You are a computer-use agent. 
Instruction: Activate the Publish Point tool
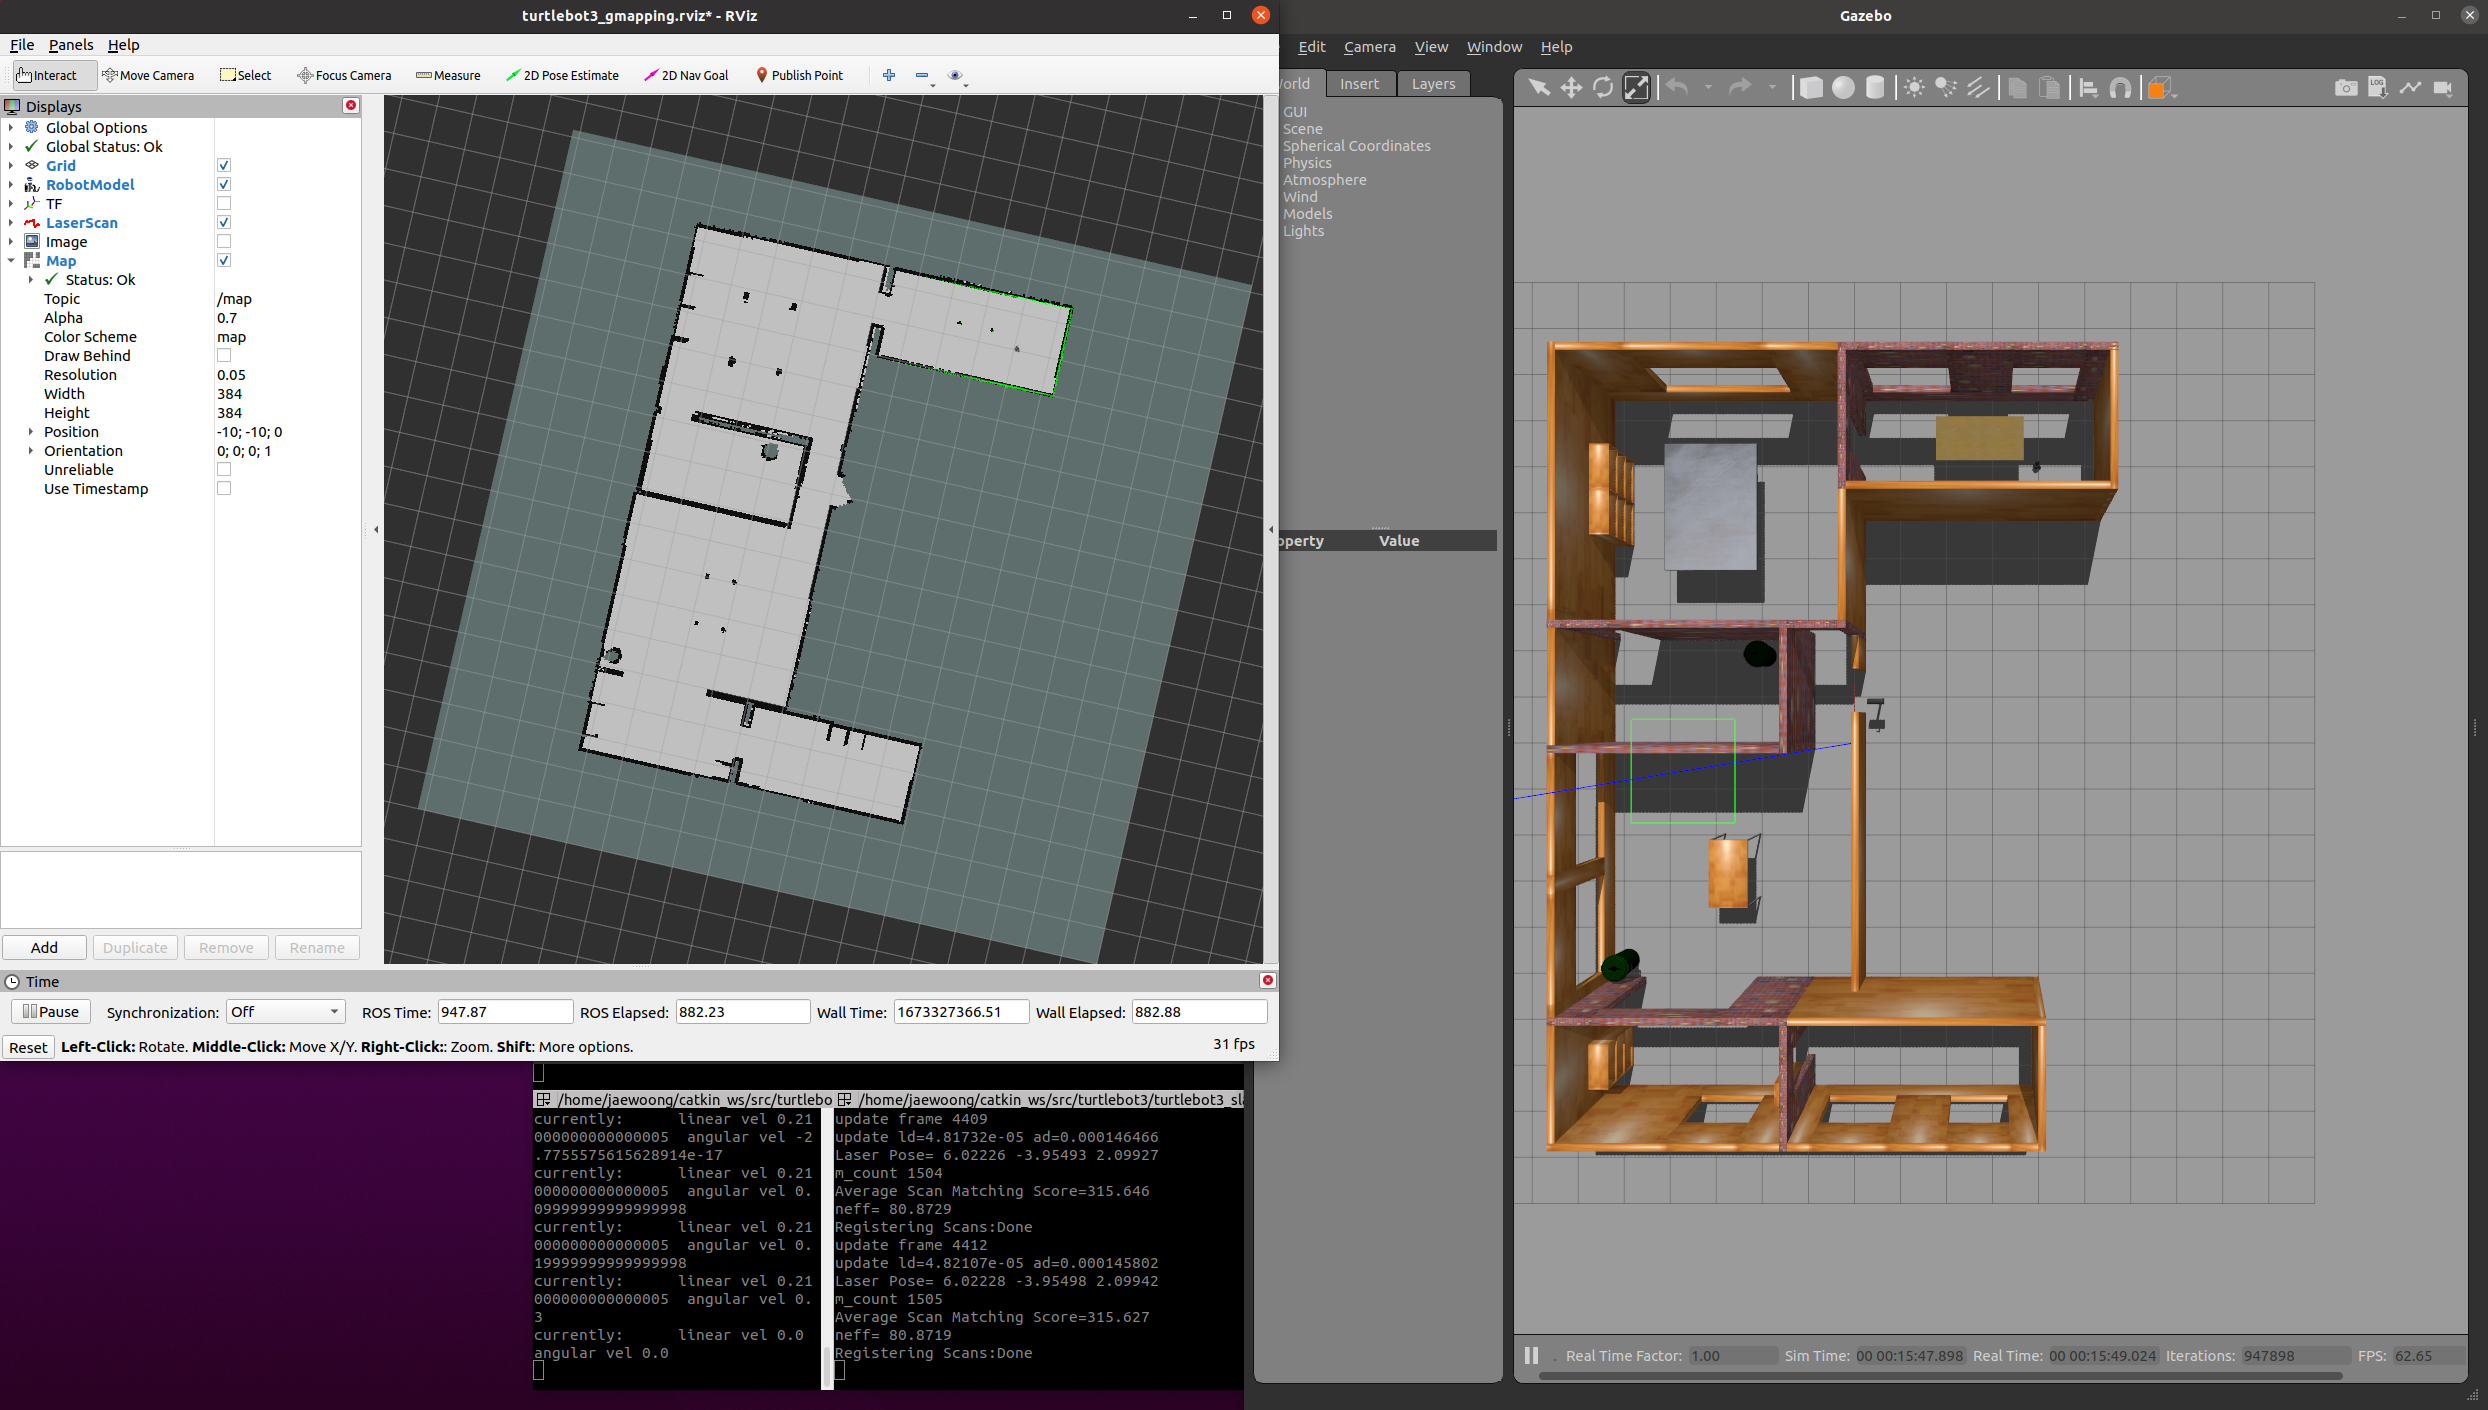799,75
